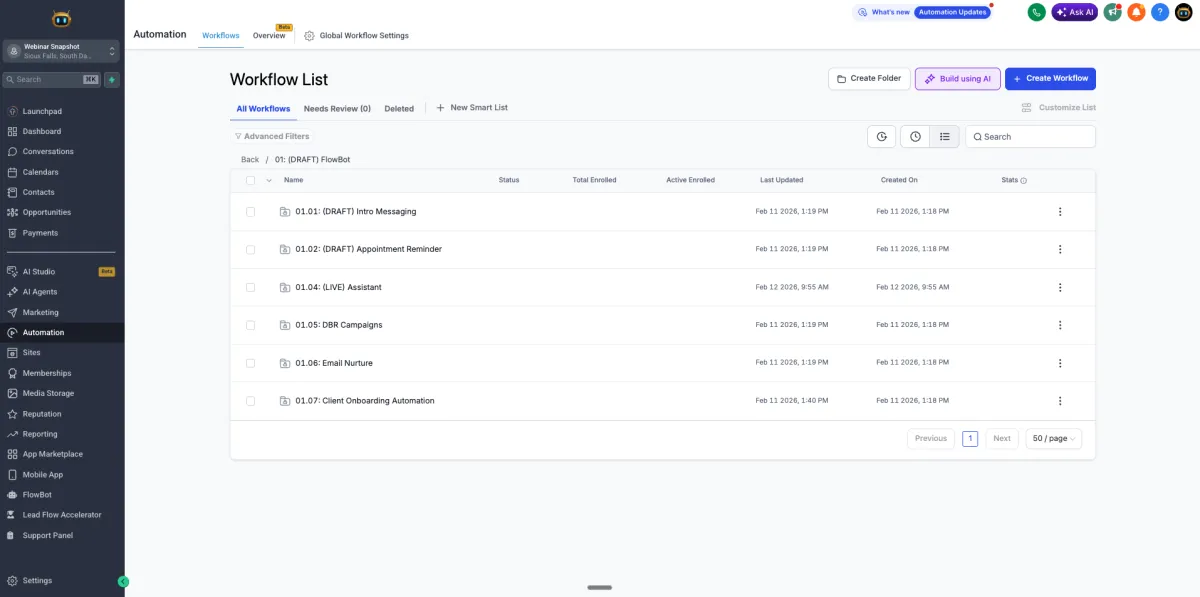Collapse the sidebar with the green arrow
The image size is (1200, 597).
pyautogui.click(x=123, y=581)
